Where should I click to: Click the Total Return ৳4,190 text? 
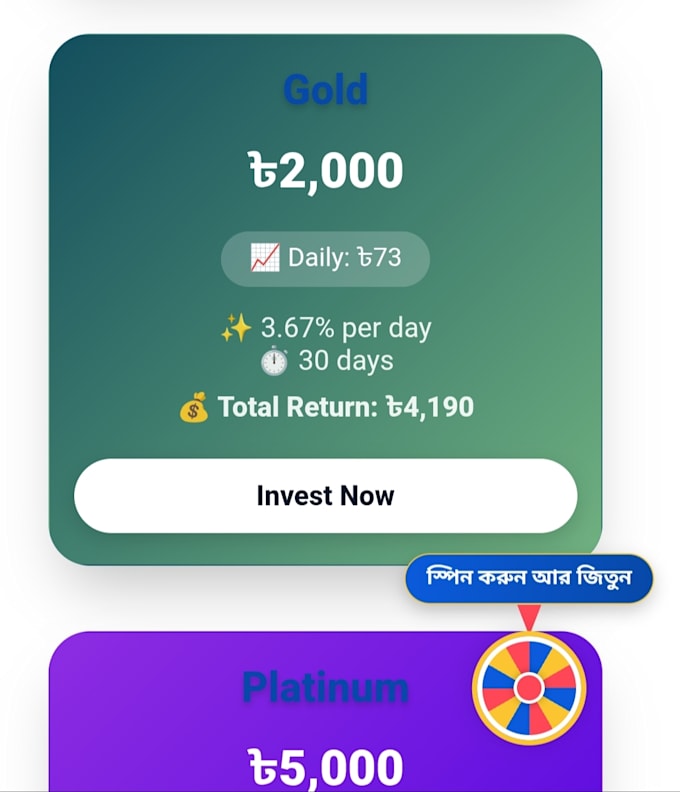click(346, 407)
